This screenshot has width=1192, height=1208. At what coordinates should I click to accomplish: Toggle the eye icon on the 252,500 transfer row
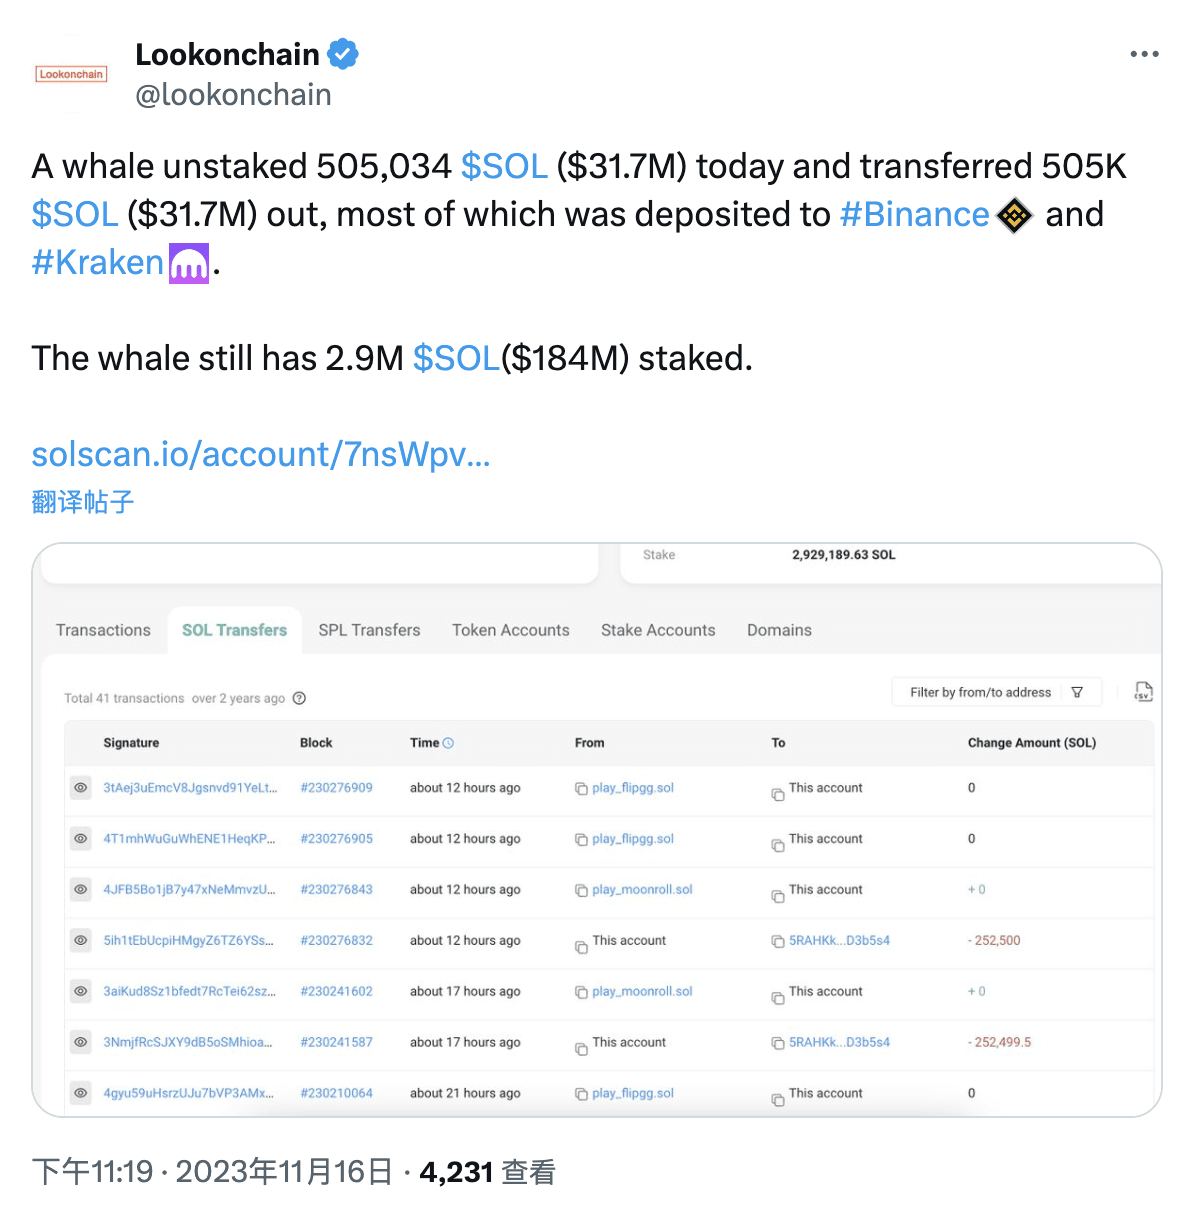(x=80, y=941)
